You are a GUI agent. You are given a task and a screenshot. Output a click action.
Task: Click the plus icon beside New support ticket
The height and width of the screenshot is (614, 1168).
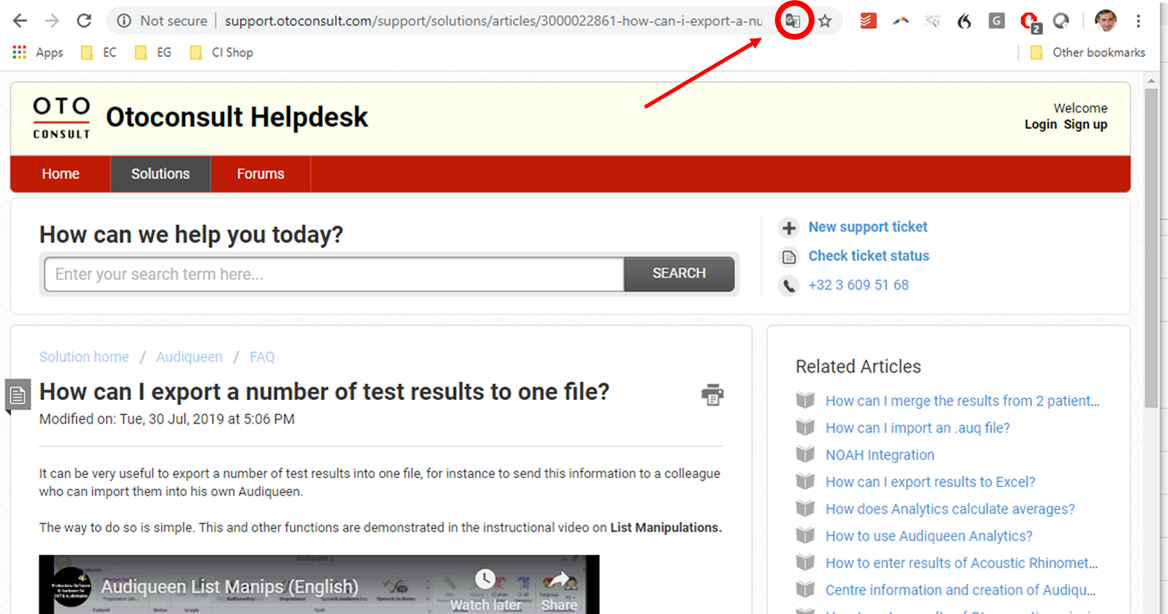[x=789, y=227]
